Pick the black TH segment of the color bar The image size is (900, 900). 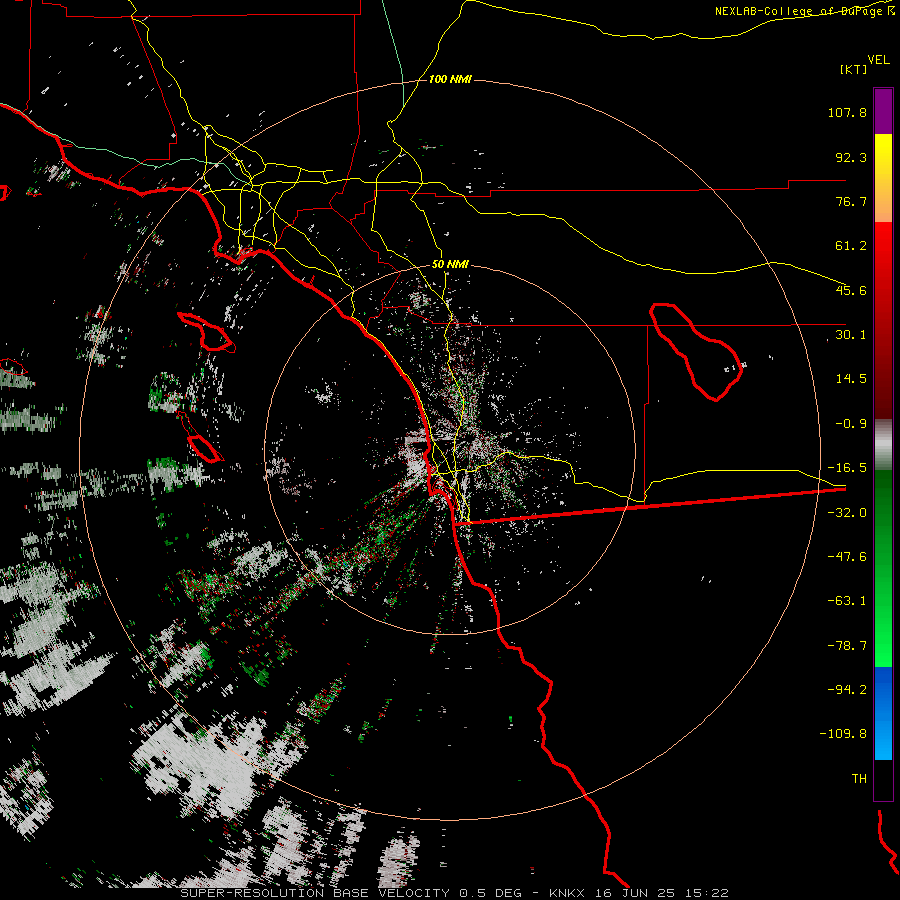(x=883, y=779)
